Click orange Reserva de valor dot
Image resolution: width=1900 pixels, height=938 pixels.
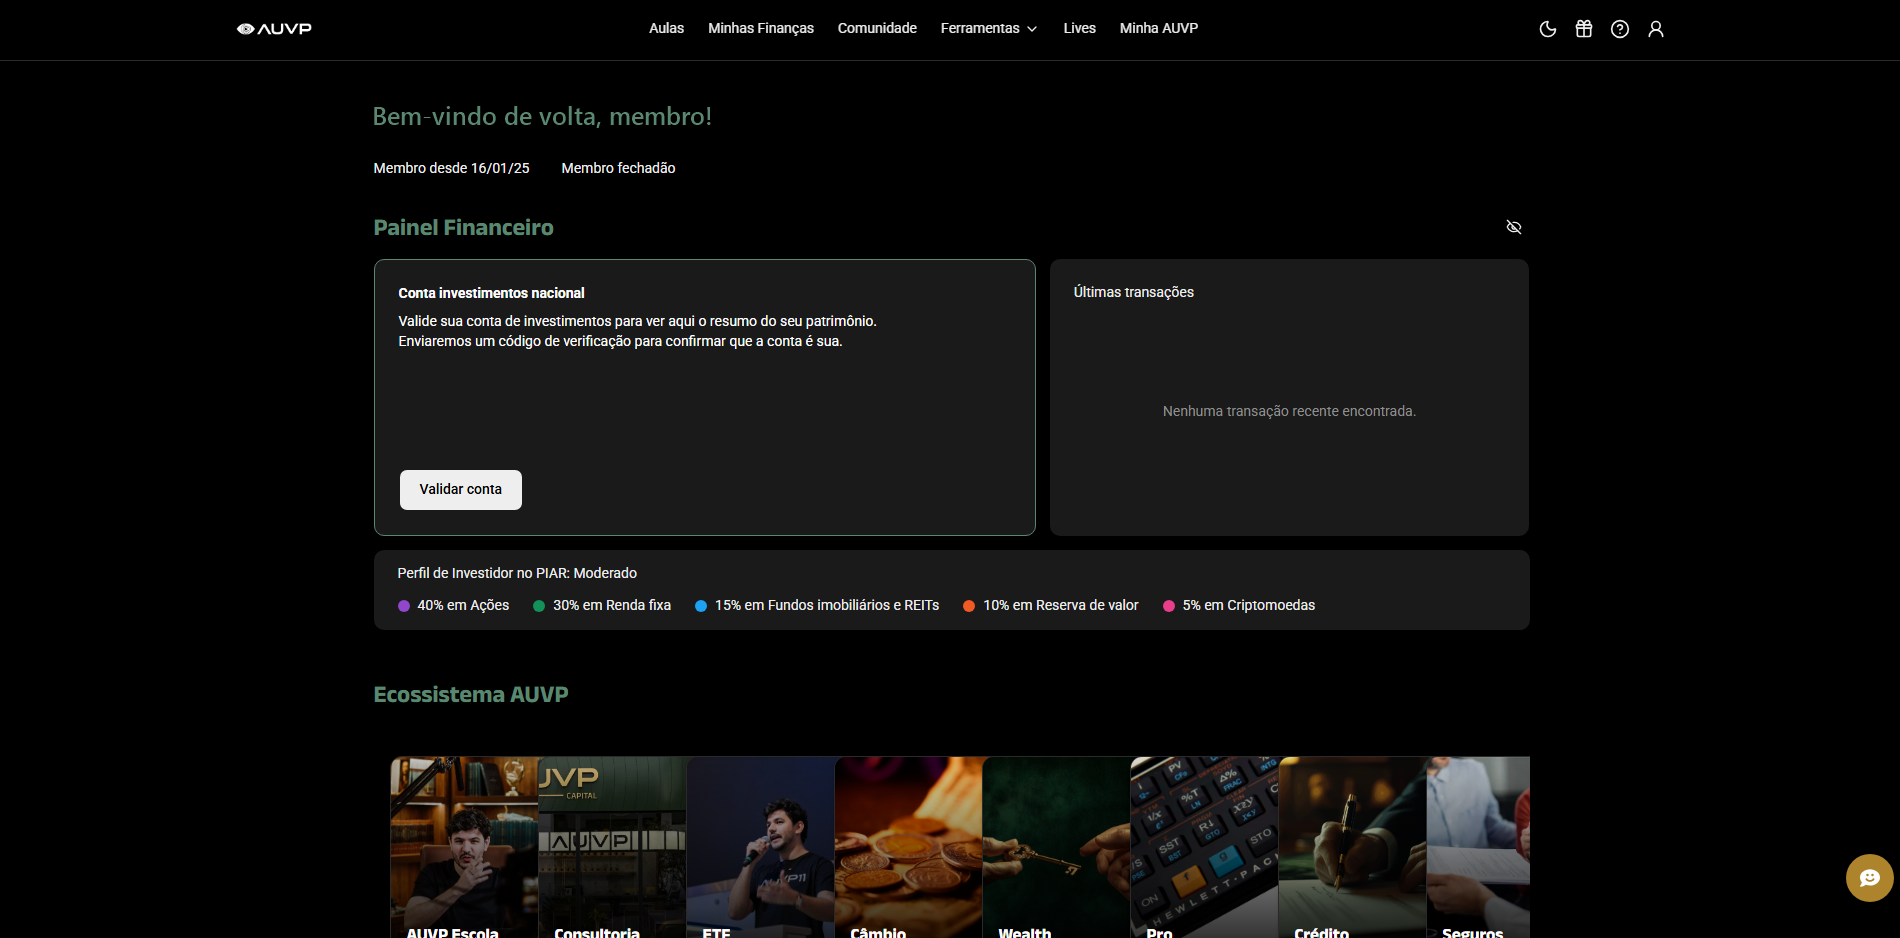point(969,606)
